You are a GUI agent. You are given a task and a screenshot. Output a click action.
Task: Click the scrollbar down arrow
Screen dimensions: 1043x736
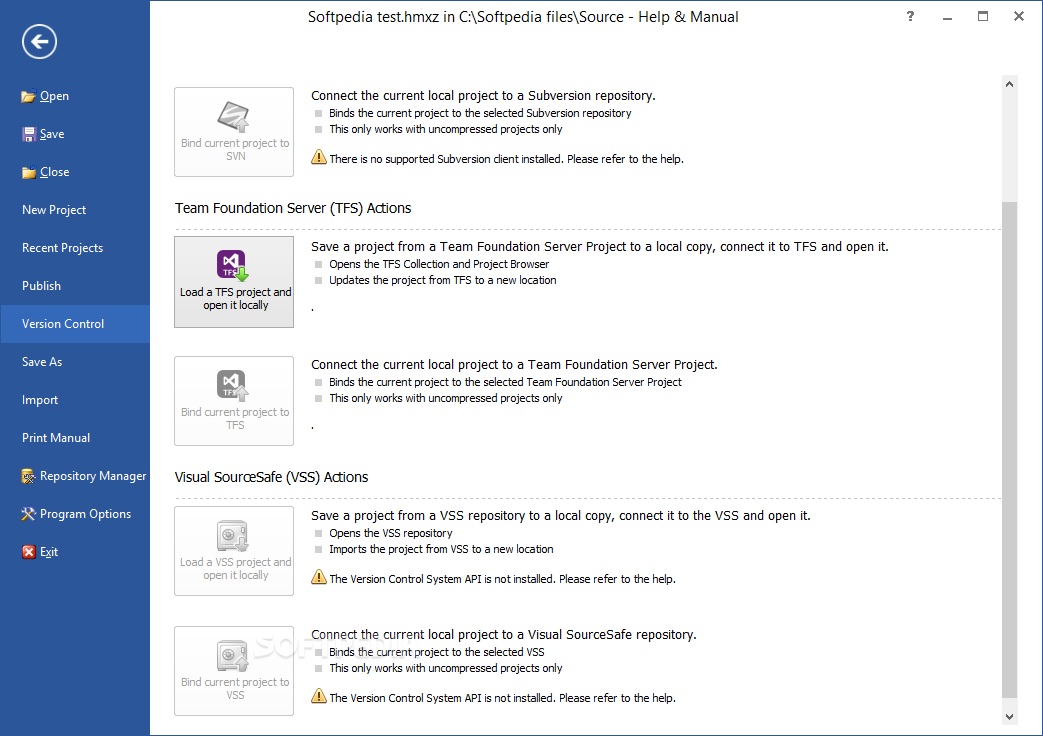pyautogui.click(x=1009, y=717)
